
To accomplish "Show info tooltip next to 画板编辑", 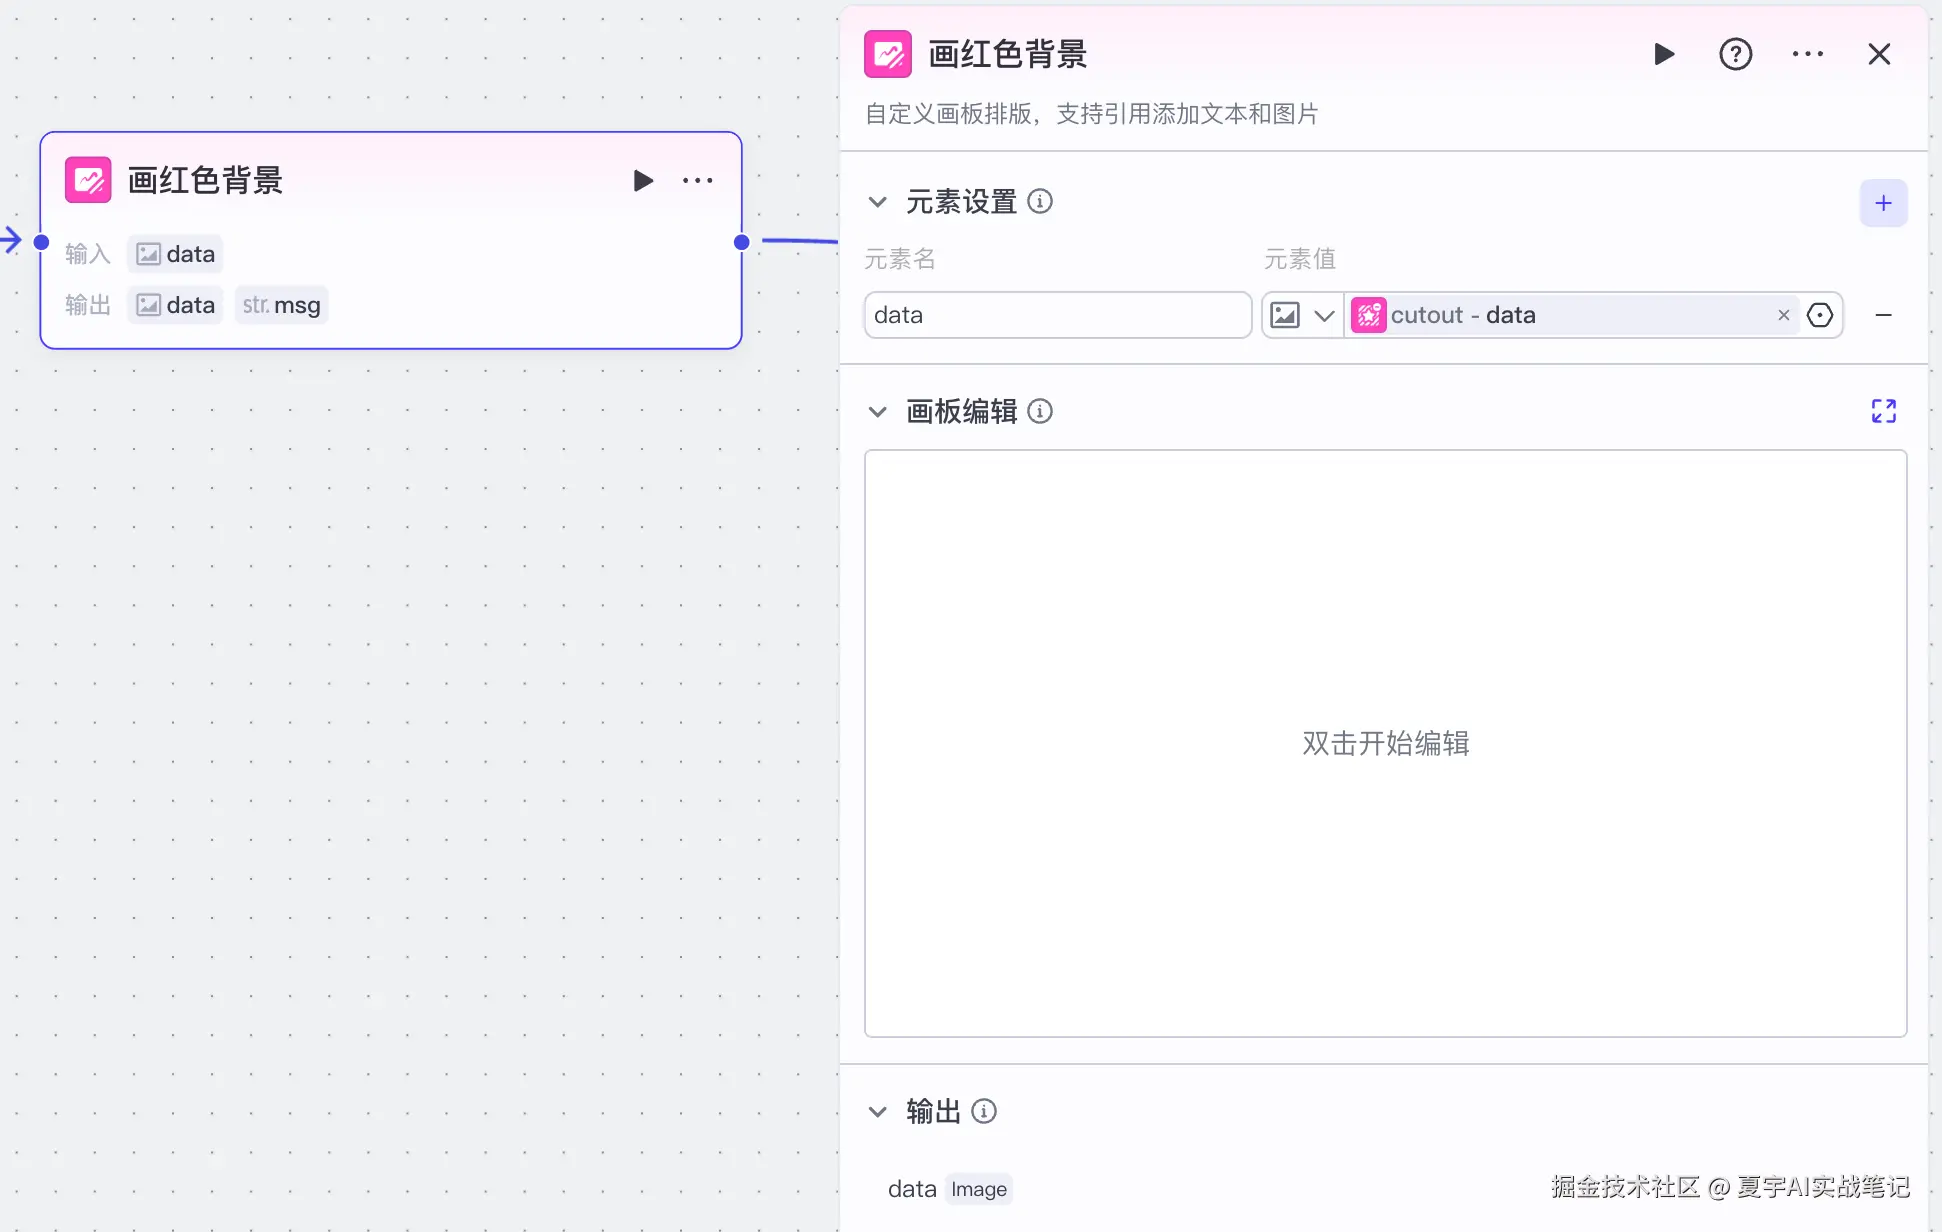I will tap(1040, 412).
